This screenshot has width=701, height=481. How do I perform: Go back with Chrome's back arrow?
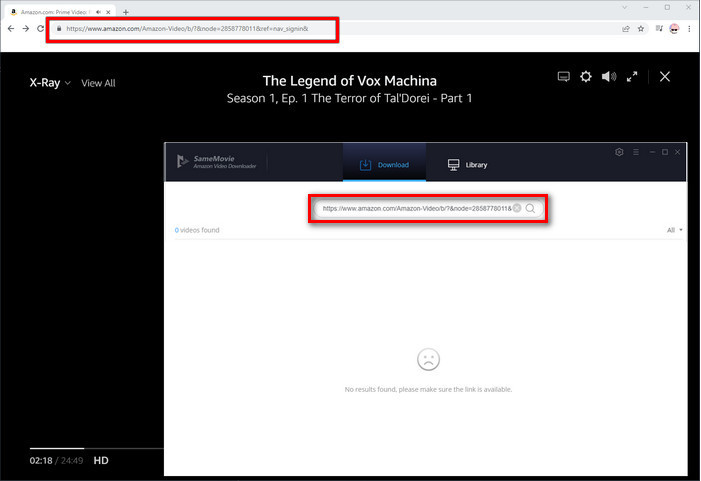pyautogui.click(x=11, y=29)
